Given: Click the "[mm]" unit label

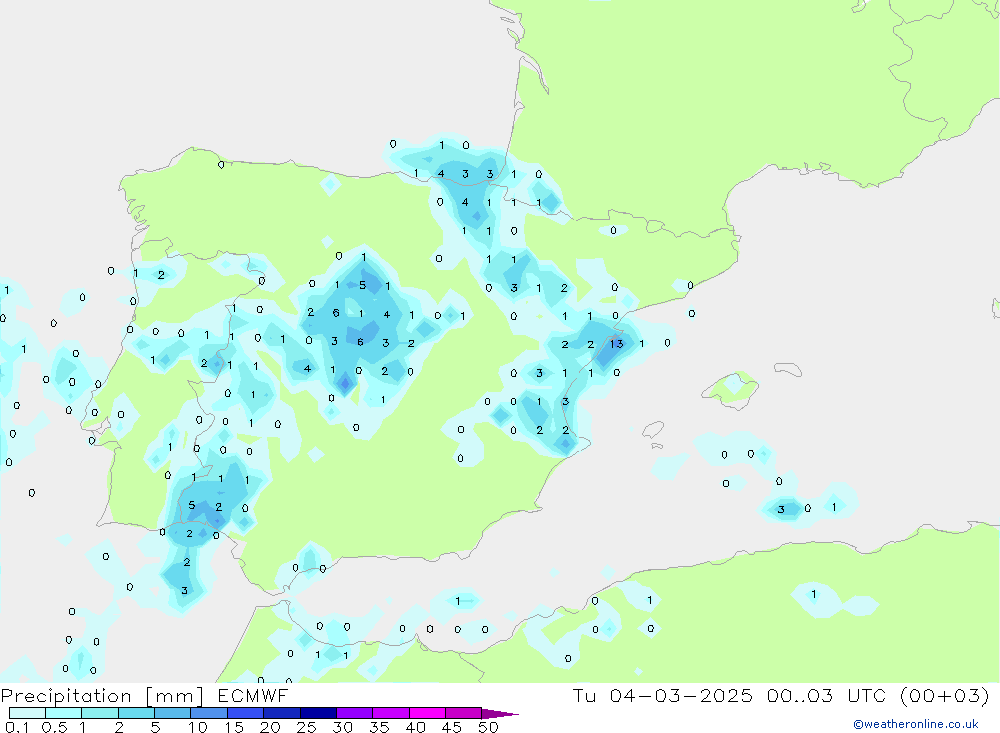Looking at the screenshot, I should 175,696.
